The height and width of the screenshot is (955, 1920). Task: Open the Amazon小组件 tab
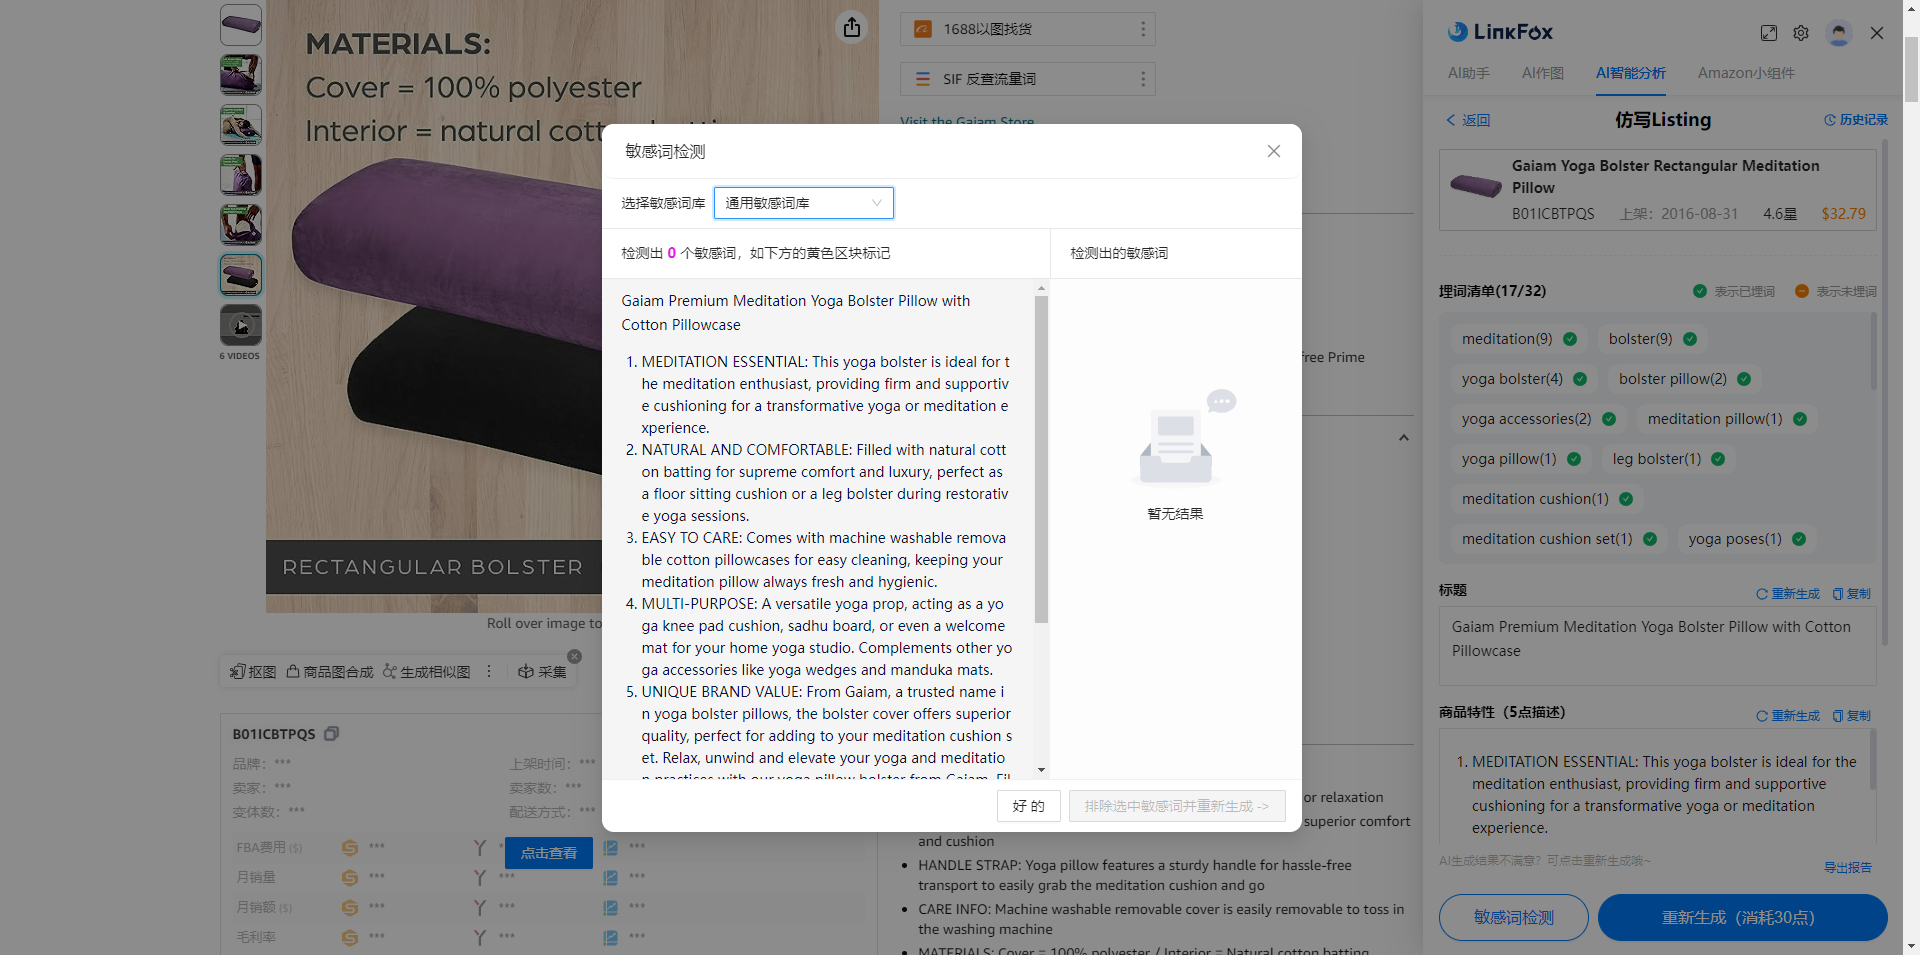coord(1746,73)
